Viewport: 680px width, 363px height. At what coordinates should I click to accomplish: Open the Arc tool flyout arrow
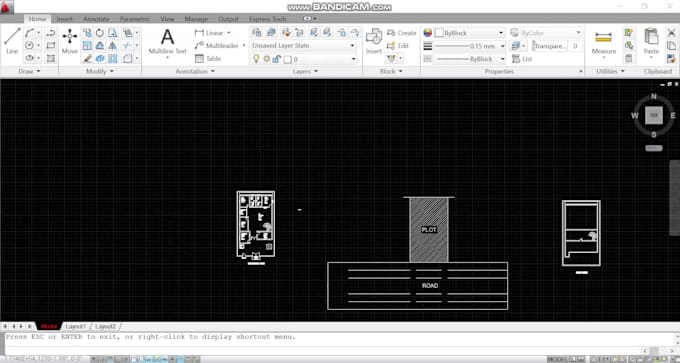coord(38,33)
